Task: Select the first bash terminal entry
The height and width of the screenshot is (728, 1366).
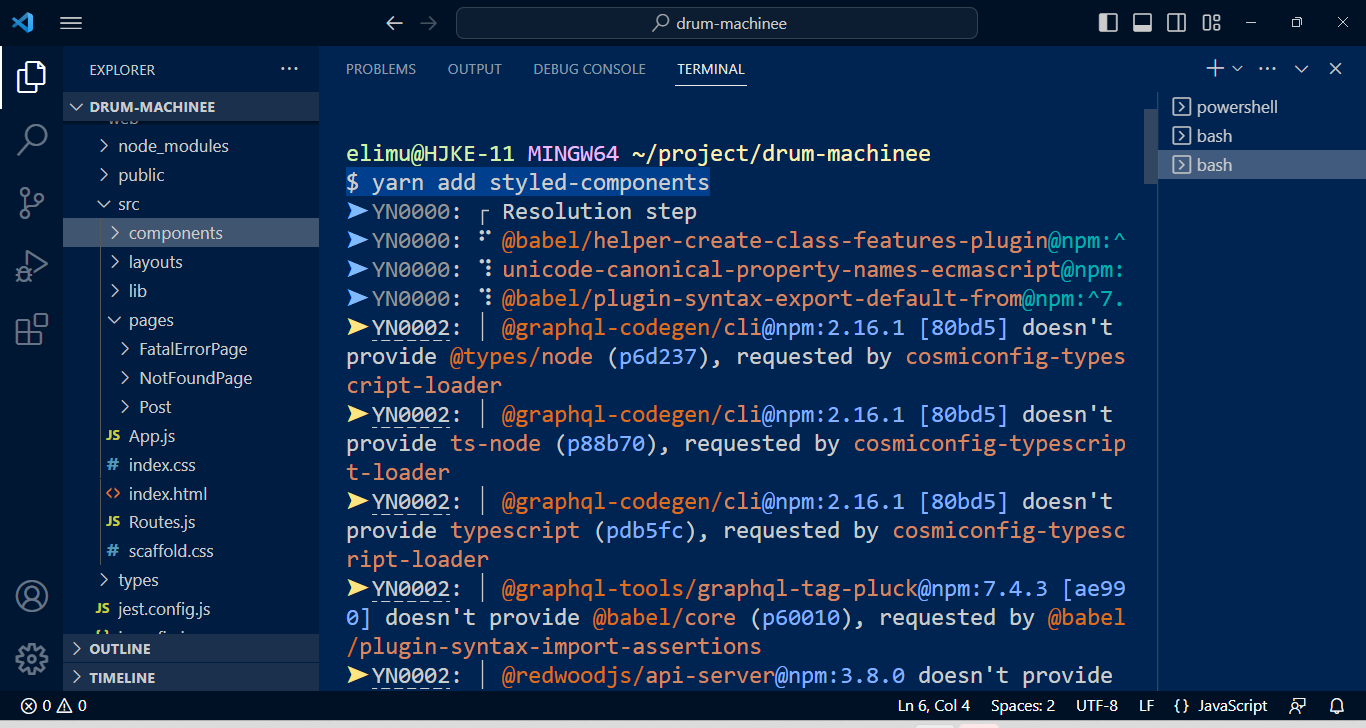Action: coord(1262,136)
